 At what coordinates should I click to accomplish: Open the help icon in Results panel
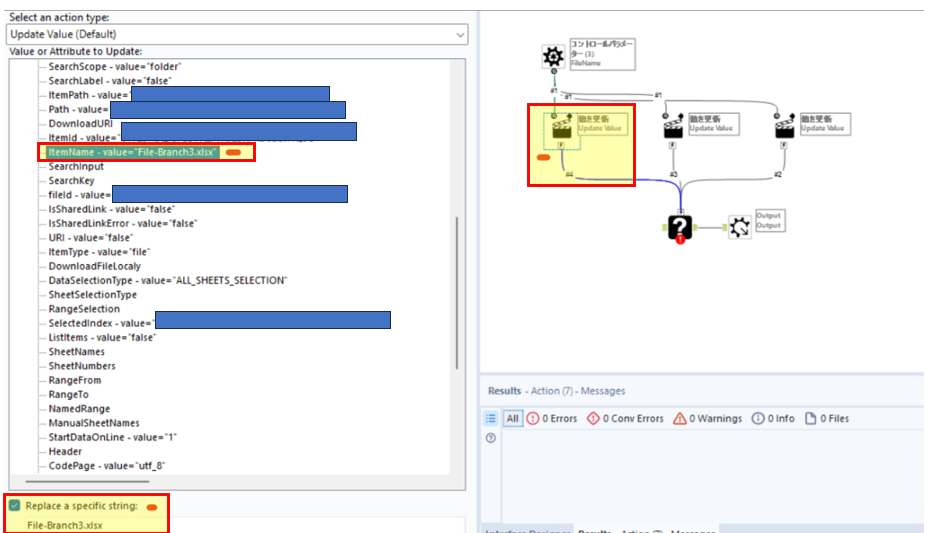(491, 438)
